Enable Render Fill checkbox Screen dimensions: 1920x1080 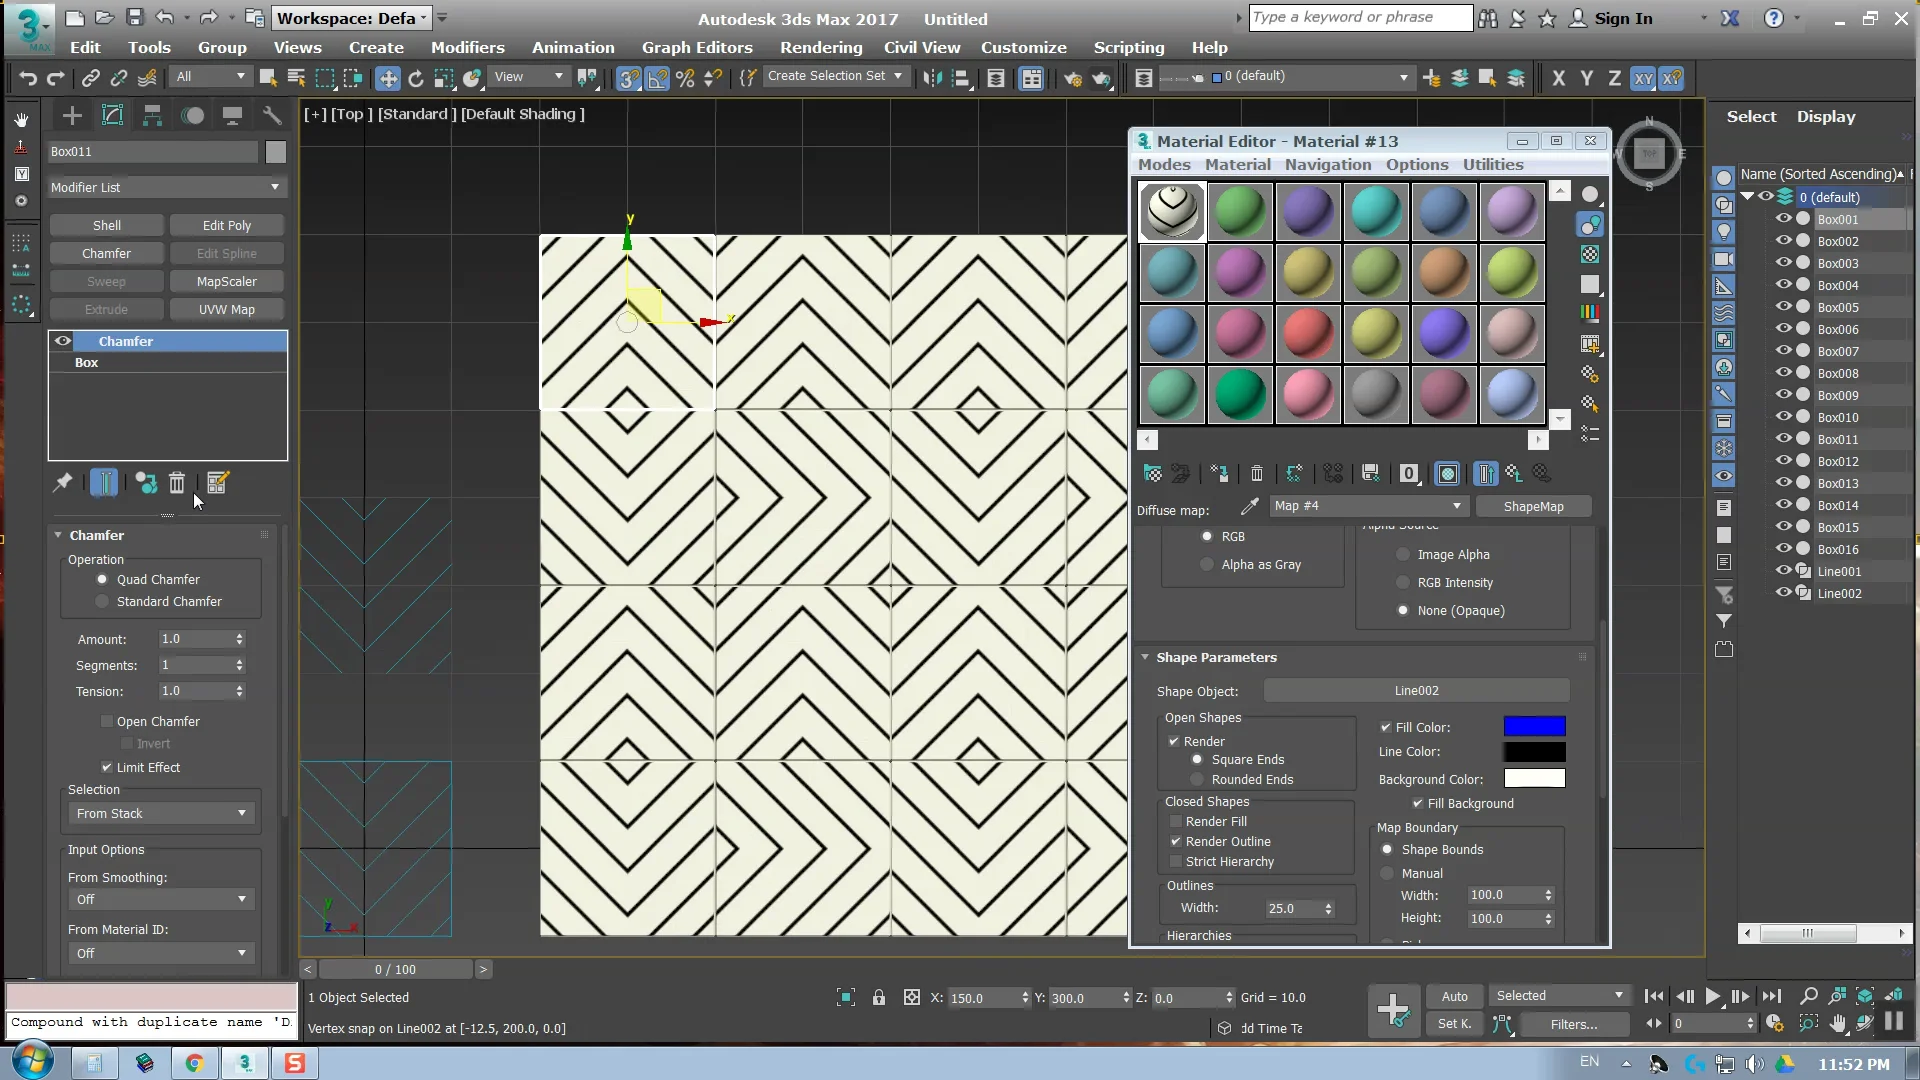1176,821
